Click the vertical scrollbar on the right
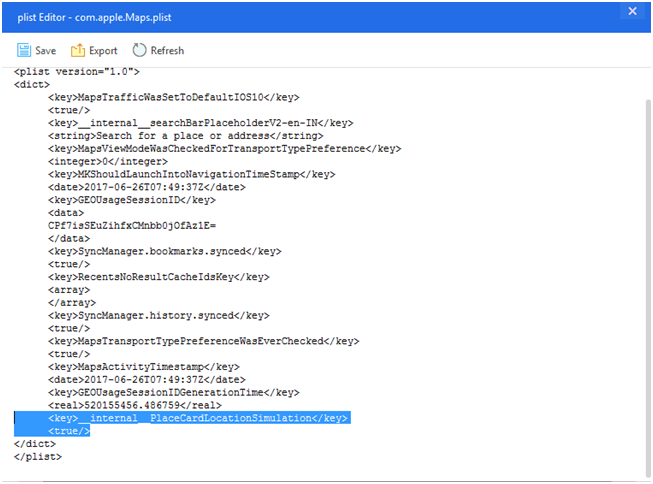The width and height of the screenshot is (653, 484). coord(648,288)
